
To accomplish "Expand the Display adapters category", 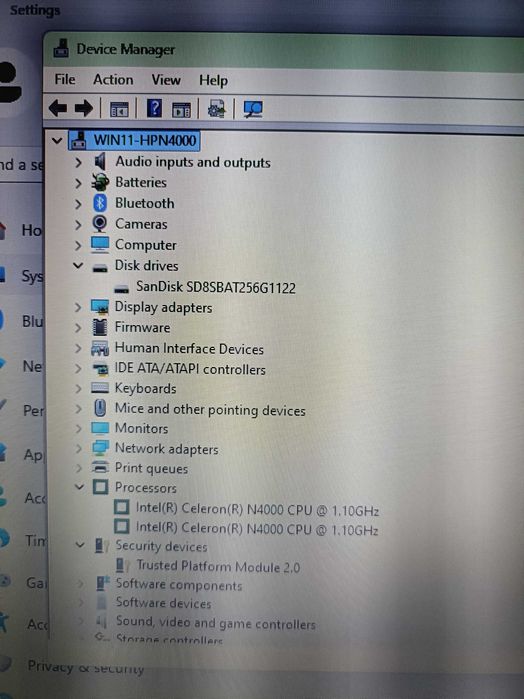I will [x=78, y=308].
